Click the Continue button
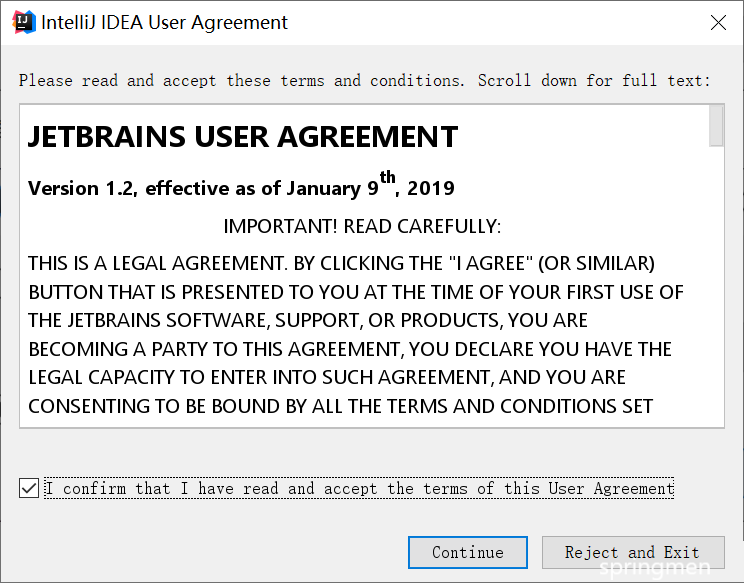This screenshot has width=744, height=583. 467,552
